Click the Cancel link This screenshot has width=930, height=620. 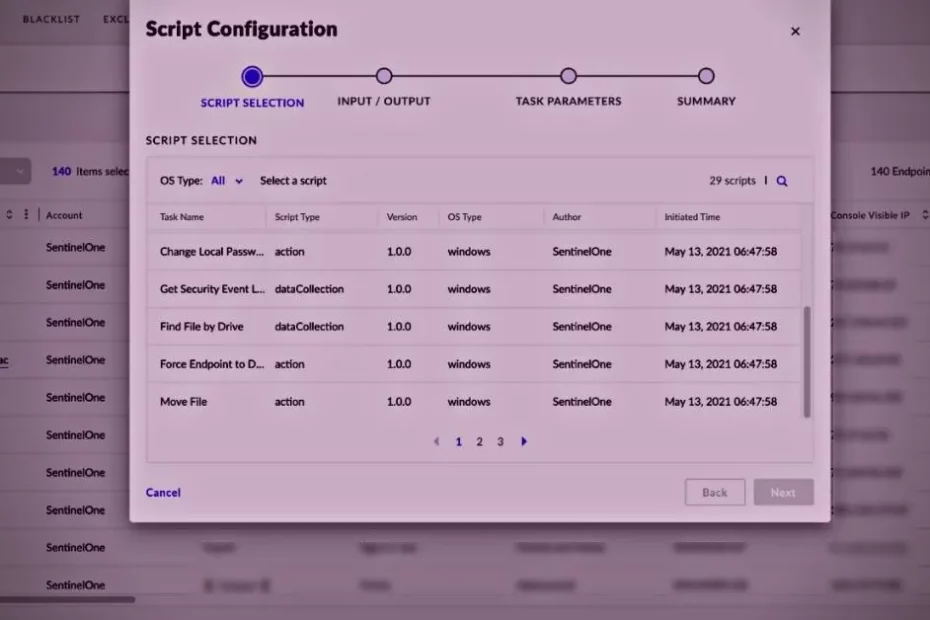(163, 492)
